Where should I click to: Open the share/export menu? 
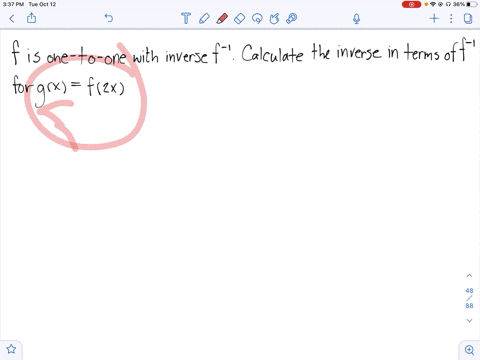(x=32, y=18)
